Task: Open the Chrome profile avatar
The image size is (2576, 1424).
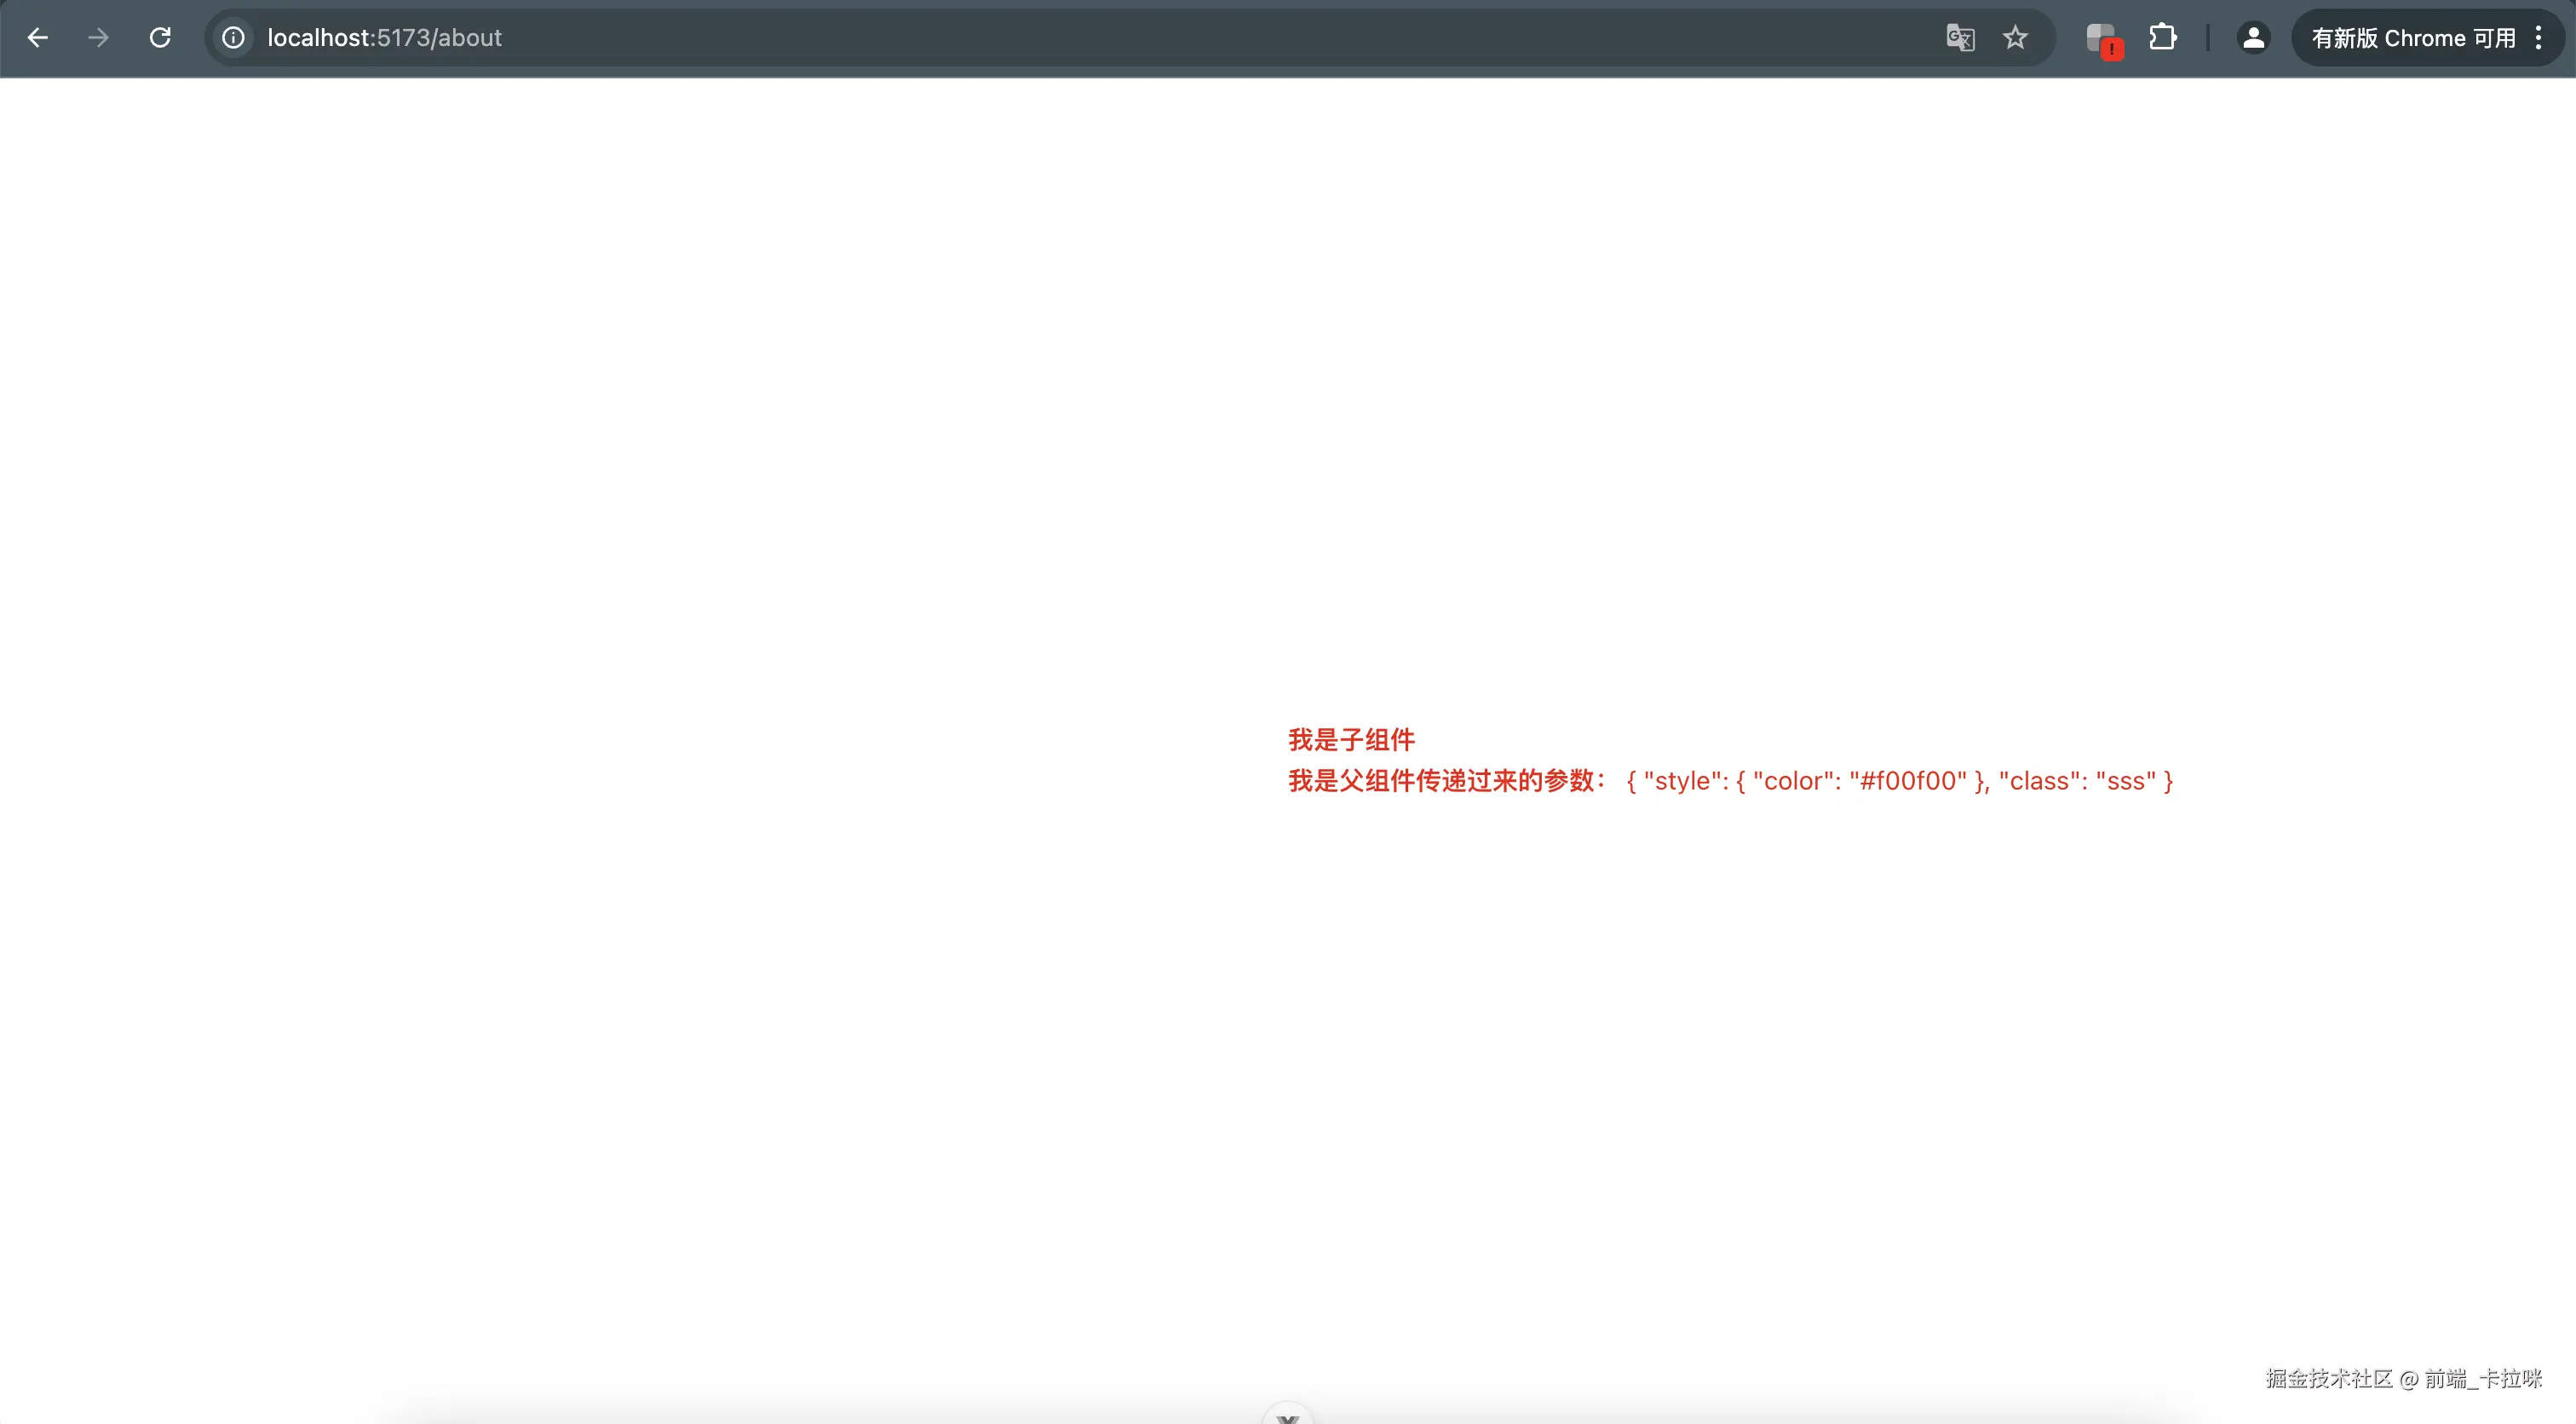Action: (2253, 38)
